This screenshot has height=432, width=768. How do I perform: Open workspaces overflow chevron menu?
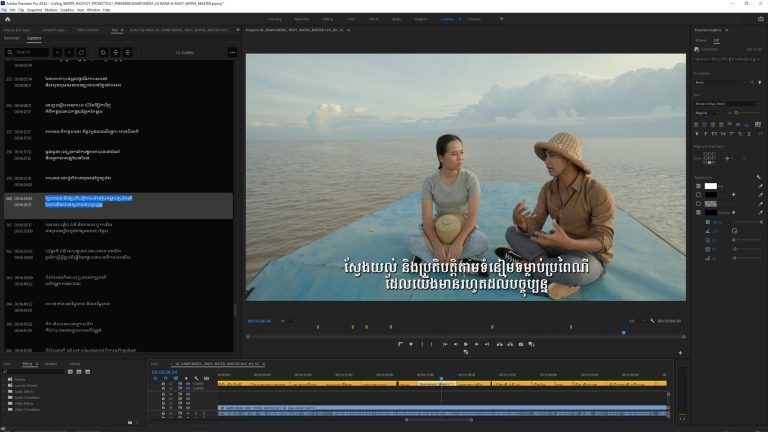[501, 19]
